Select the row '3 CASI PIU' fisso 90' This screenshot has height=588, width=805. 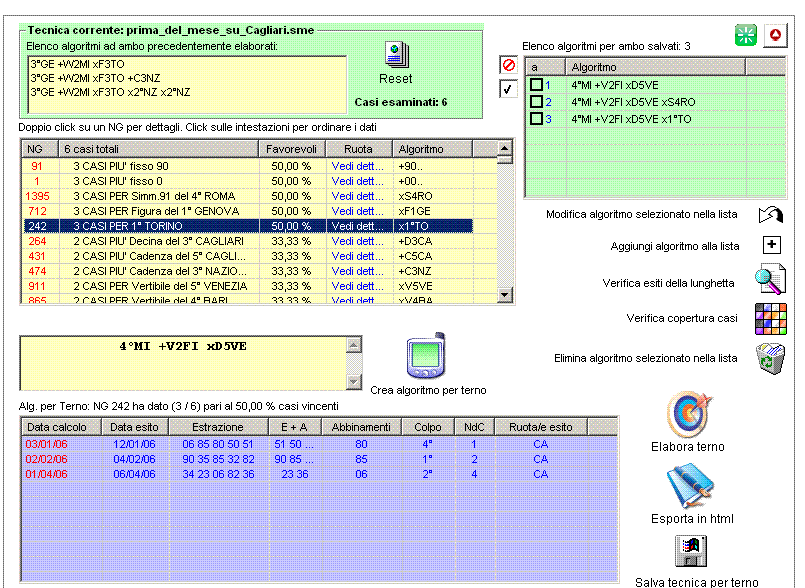coord(247,166)
